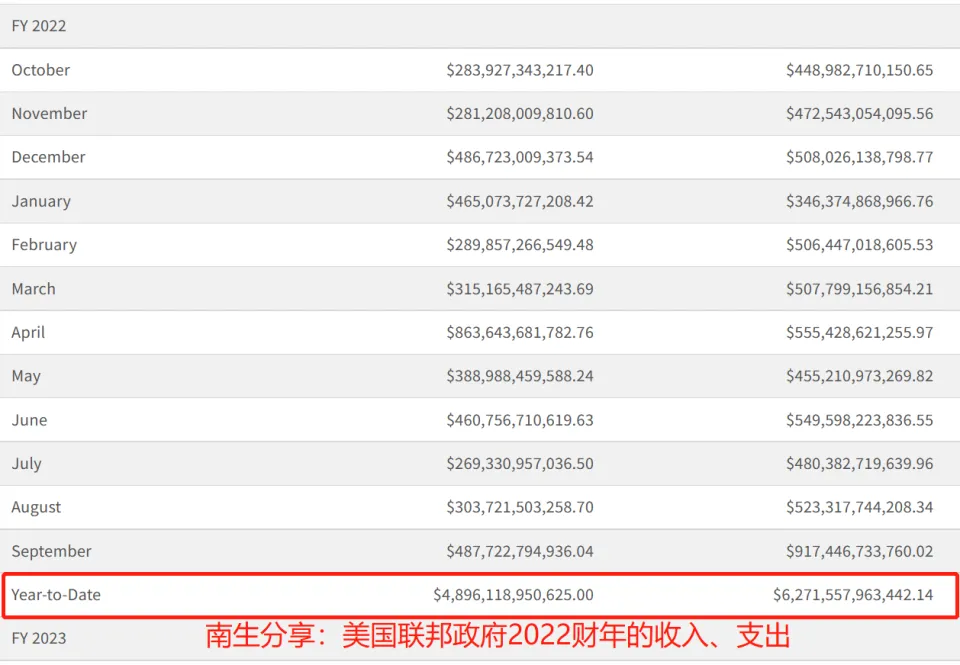
Task: Click the April month label
Action: (28, 332)
